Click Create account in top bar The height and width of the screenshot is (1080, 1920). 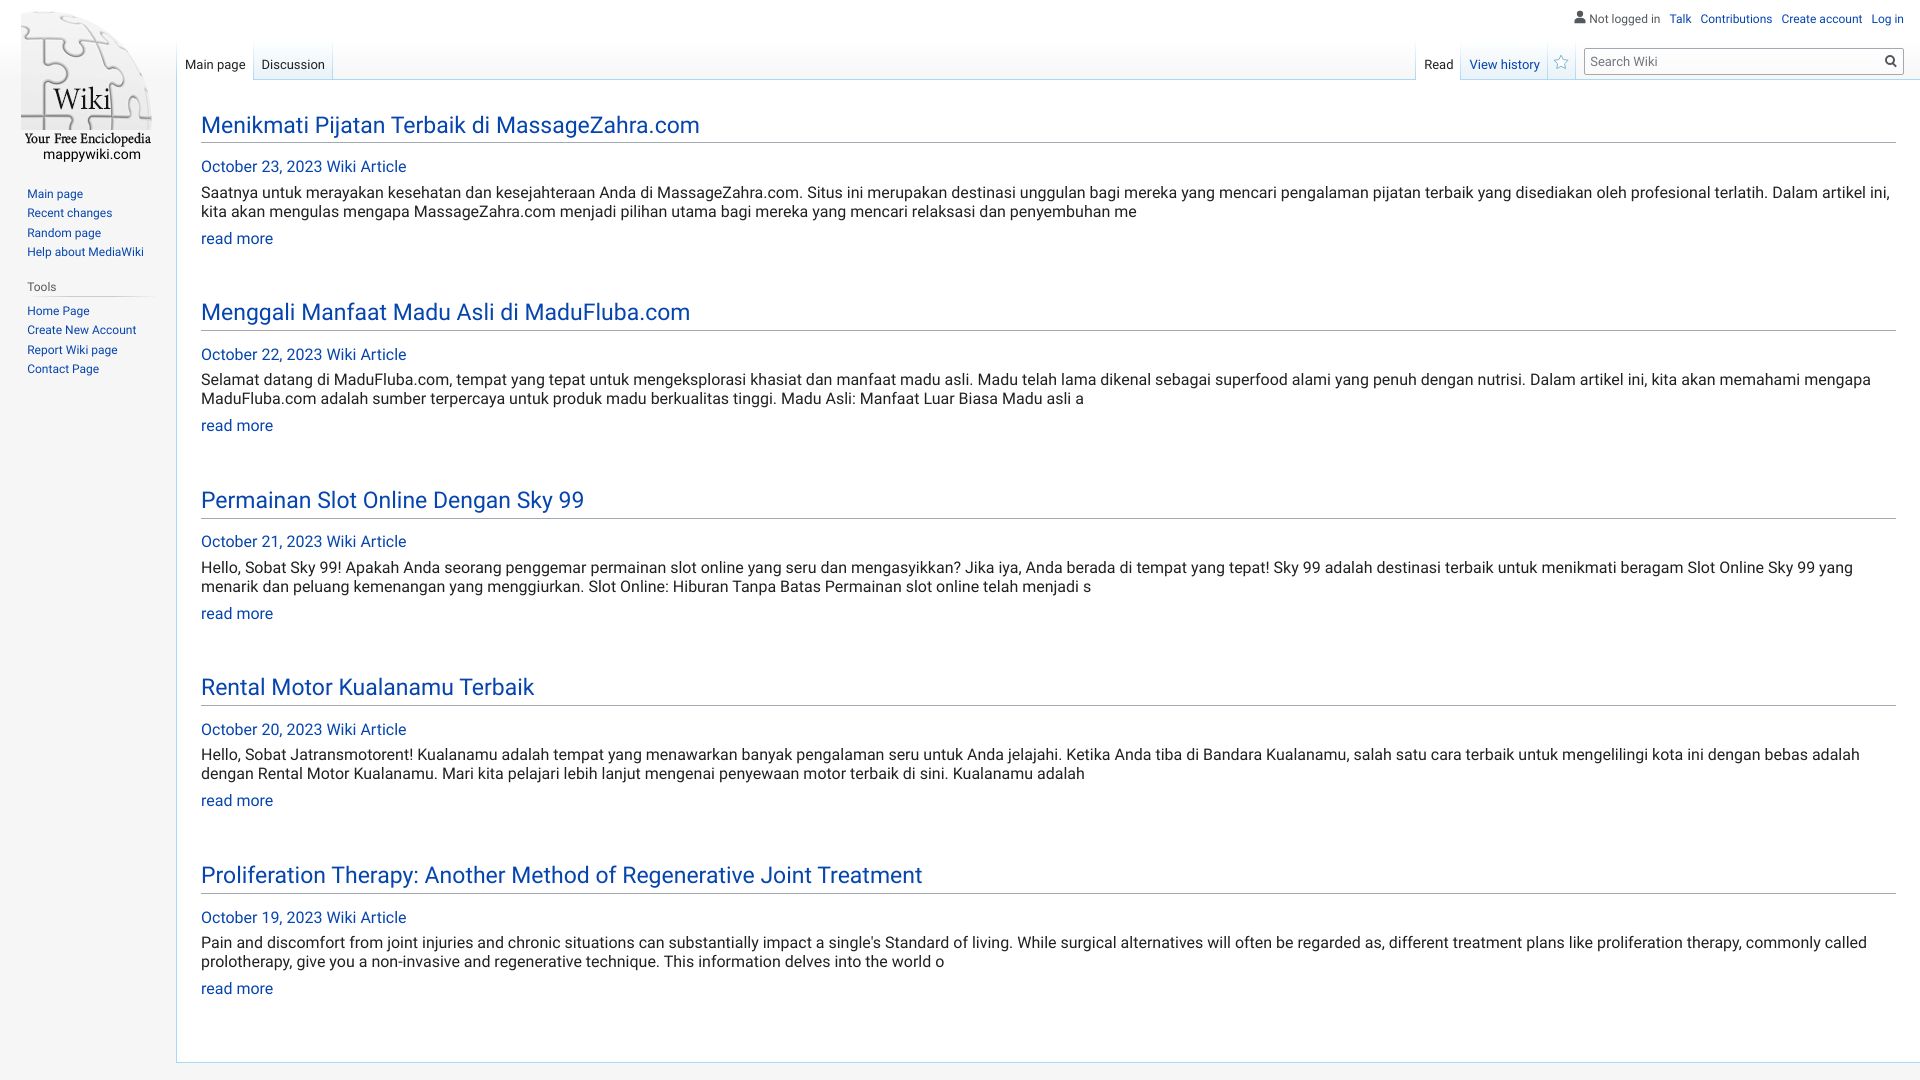click(1821, 19)
